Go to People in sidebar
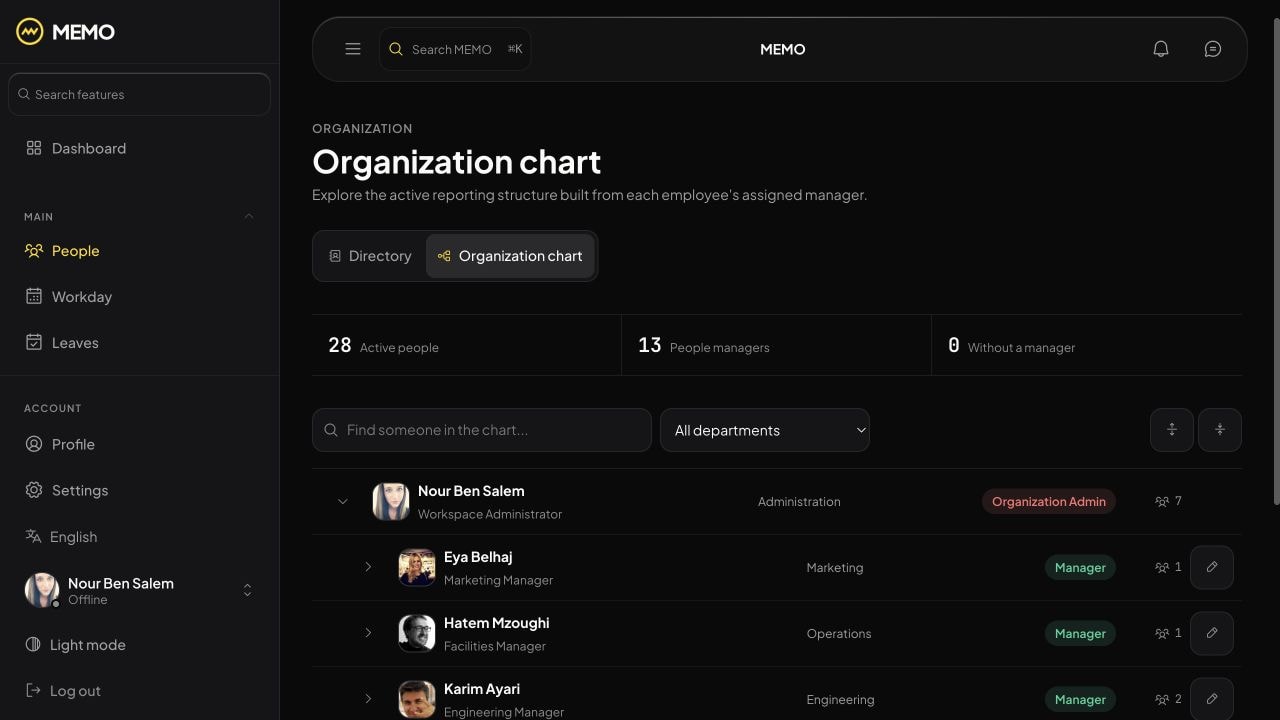This screenshot has width=1280, height=720. click(139, 251)
